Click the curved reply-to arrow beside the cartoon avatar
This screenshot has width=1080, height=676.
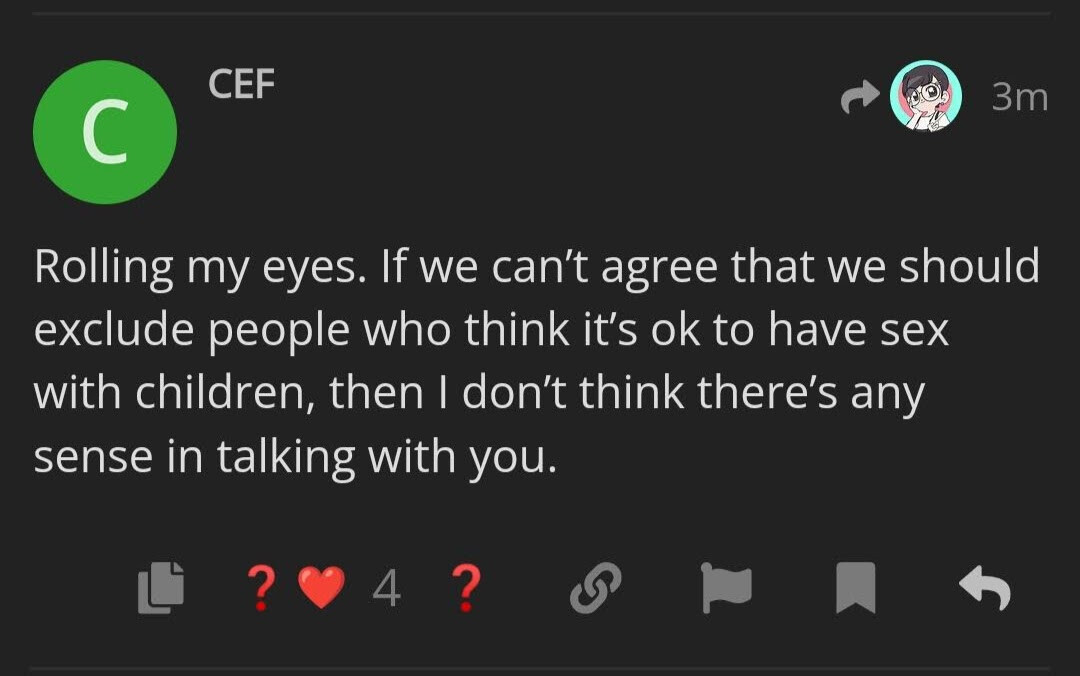tap(860, 96)
